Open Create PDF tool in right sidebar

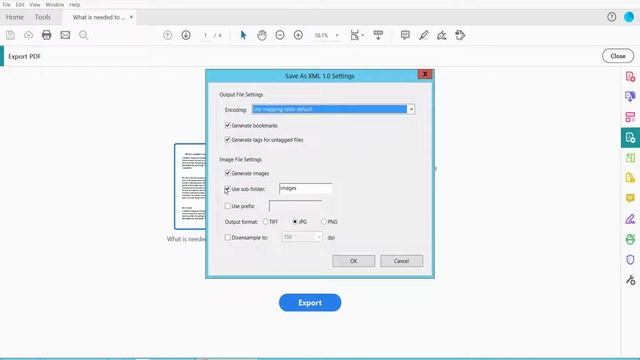630,76
